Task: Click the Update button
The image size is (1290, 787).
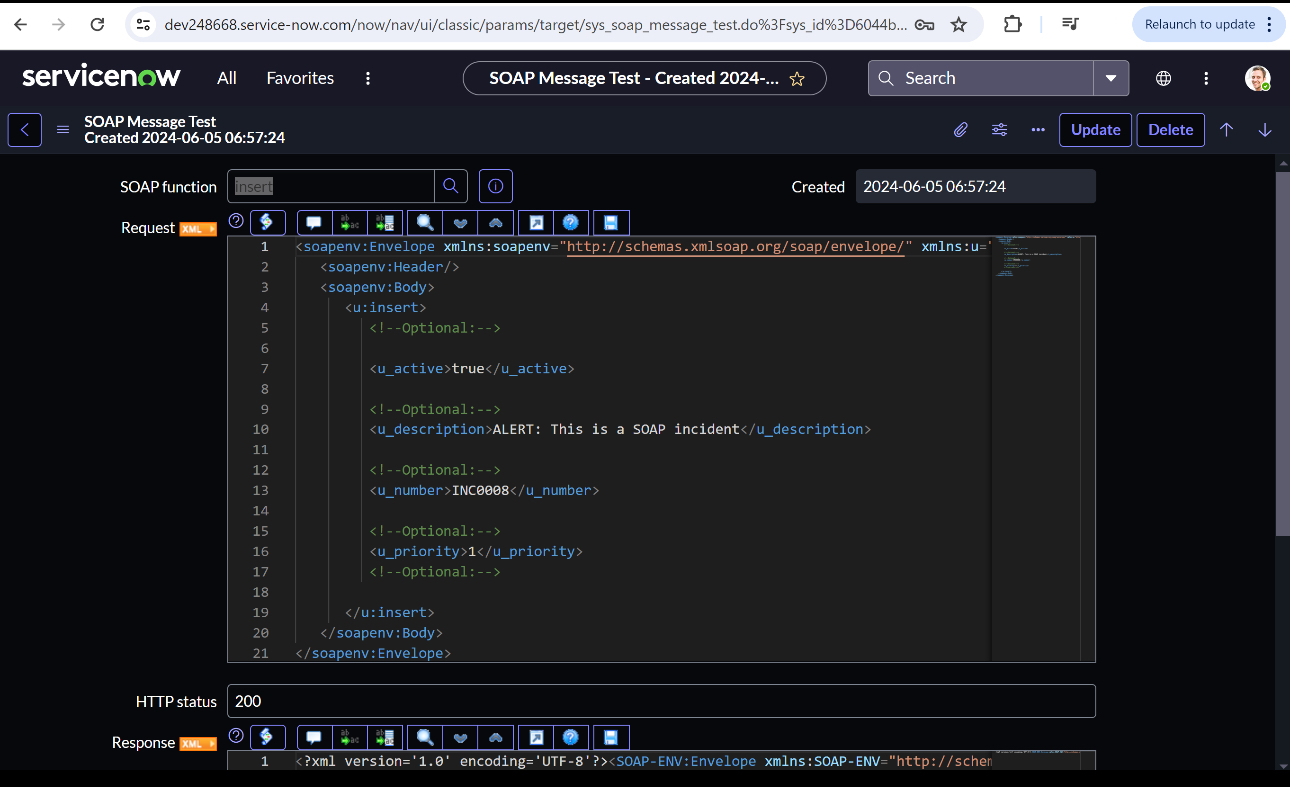Action: click(x=1095, y=130)
